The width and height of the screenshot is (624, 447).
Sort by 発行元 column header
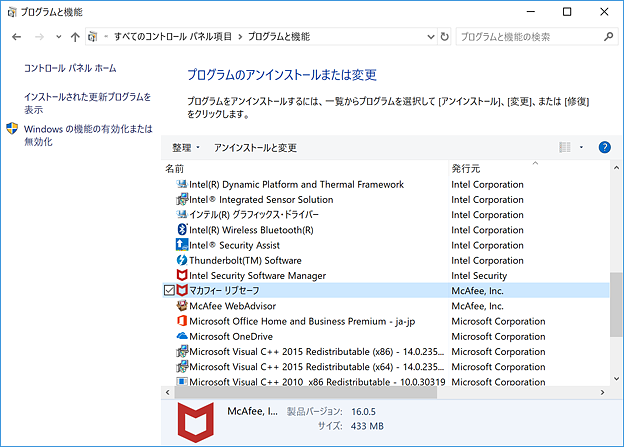[466, 169]
